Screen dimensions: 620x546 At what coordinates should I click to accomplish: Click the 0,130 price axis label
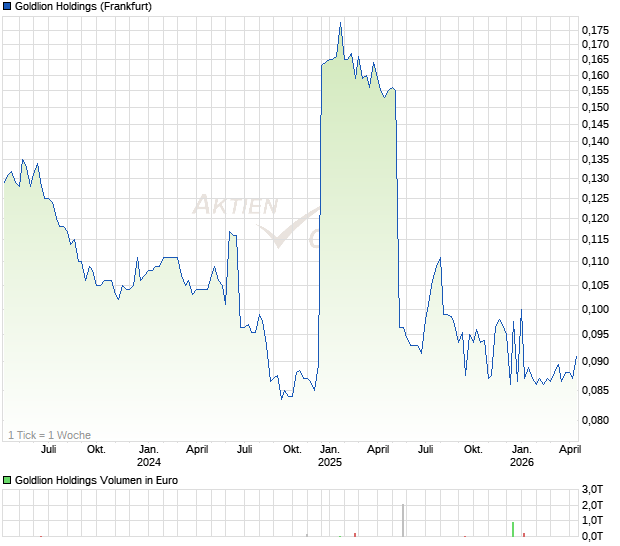point(595,178)
